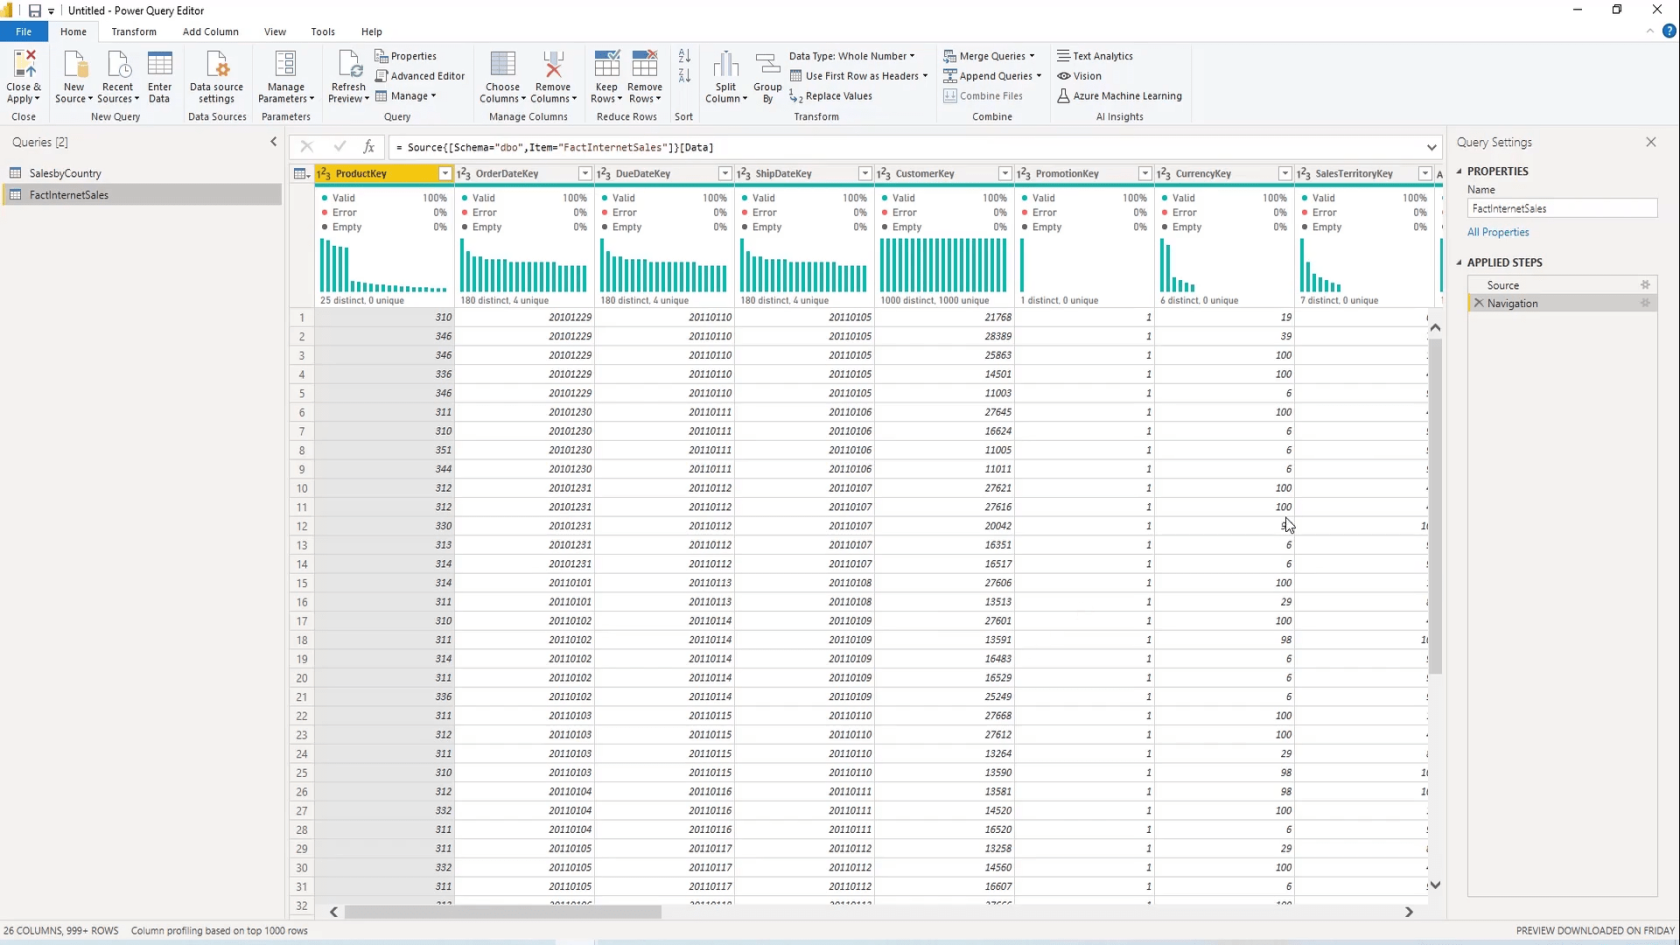Open Text Analytics AI insight
Viewport: 1680px width, 945px height.
[x=1095, y=56]
